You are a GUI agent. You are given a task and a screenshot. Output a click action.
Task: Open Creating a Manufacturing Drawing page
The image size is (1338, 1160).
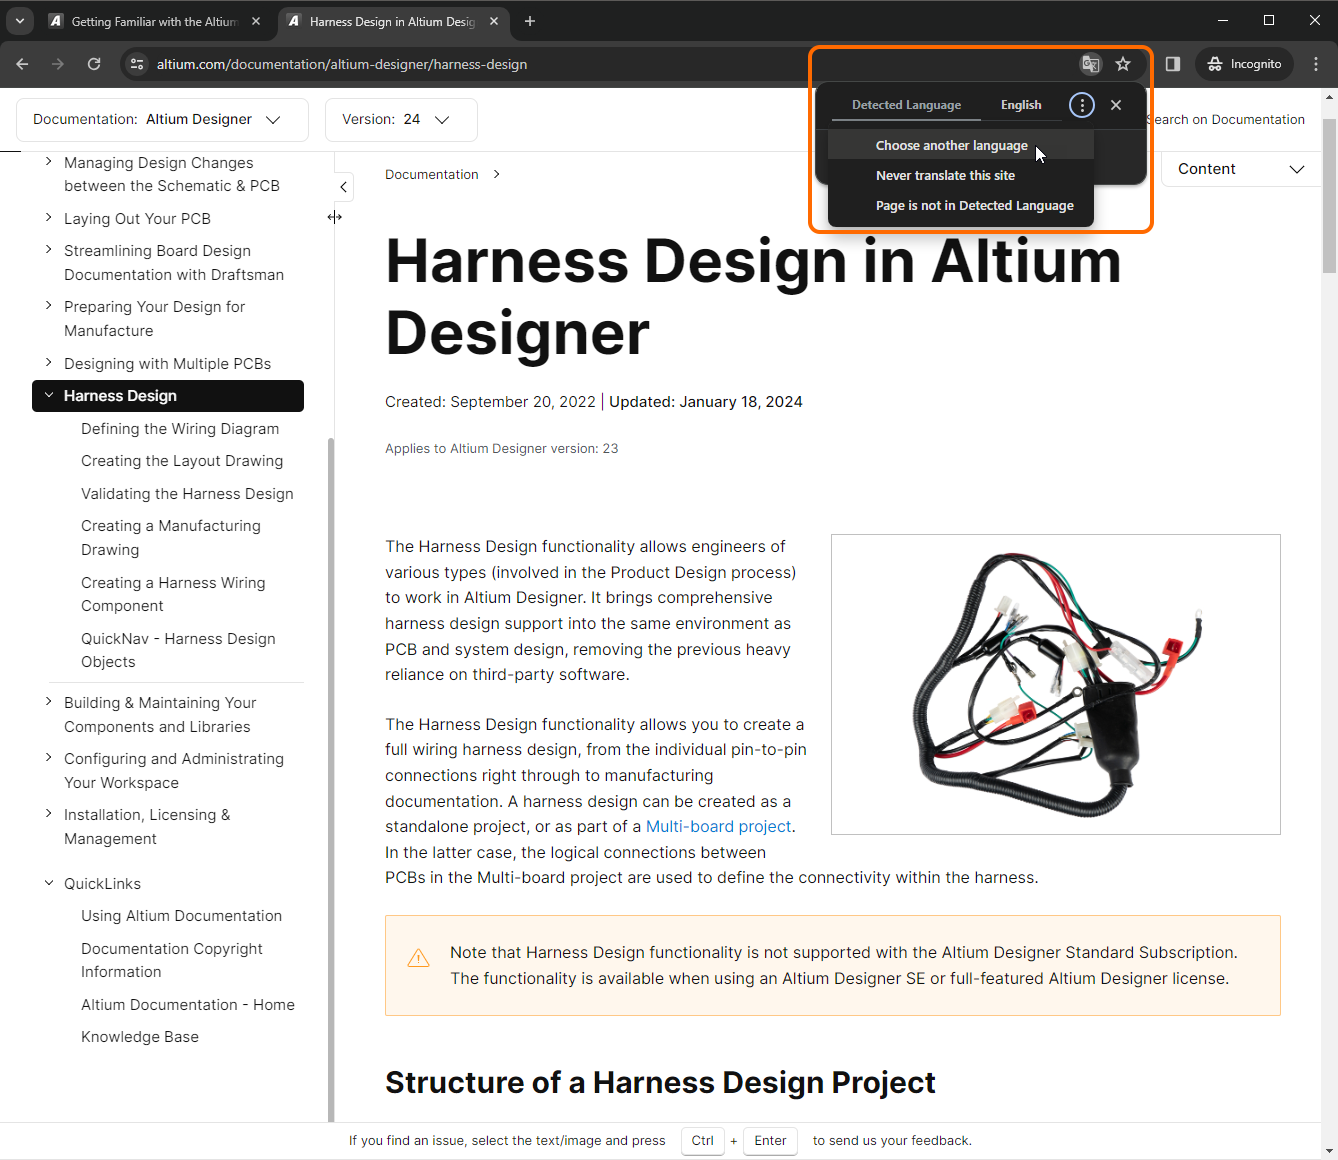click(x=171, y=538)
